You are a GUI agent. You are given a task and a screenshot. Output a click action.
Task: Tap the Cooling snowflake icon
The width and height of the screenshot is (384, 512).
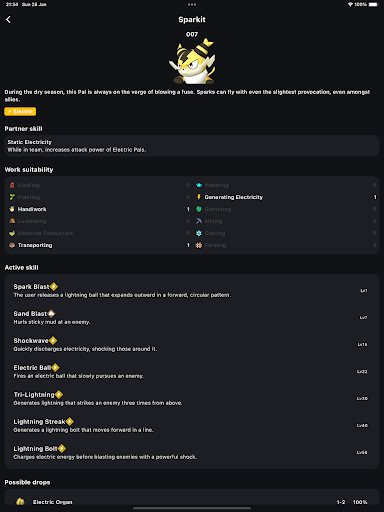pyautogui.click(x=199, y=233)
